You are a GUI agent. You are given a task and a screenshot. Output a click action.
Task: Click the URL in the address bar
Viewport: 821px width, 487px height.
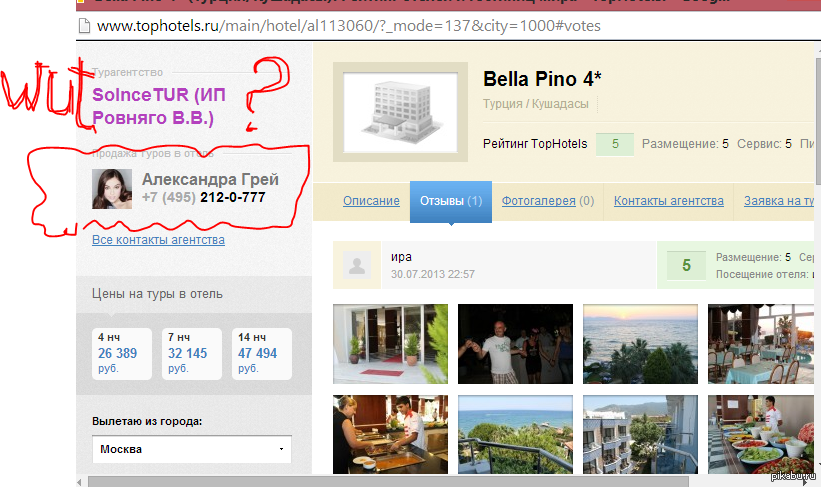pos(349,26)
